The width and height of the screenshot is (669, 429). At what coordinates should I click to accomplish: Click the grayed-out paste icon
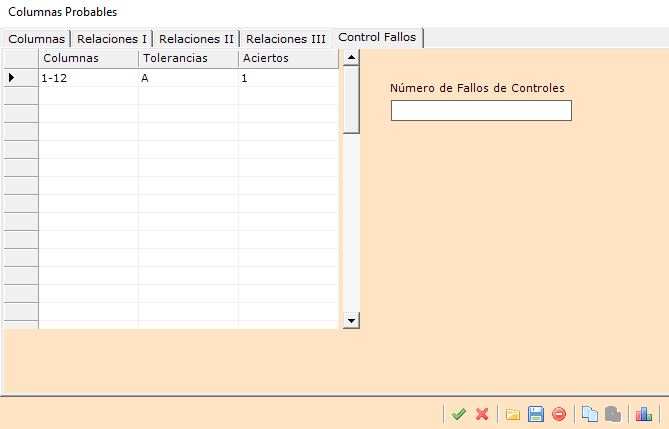(613, 414)
